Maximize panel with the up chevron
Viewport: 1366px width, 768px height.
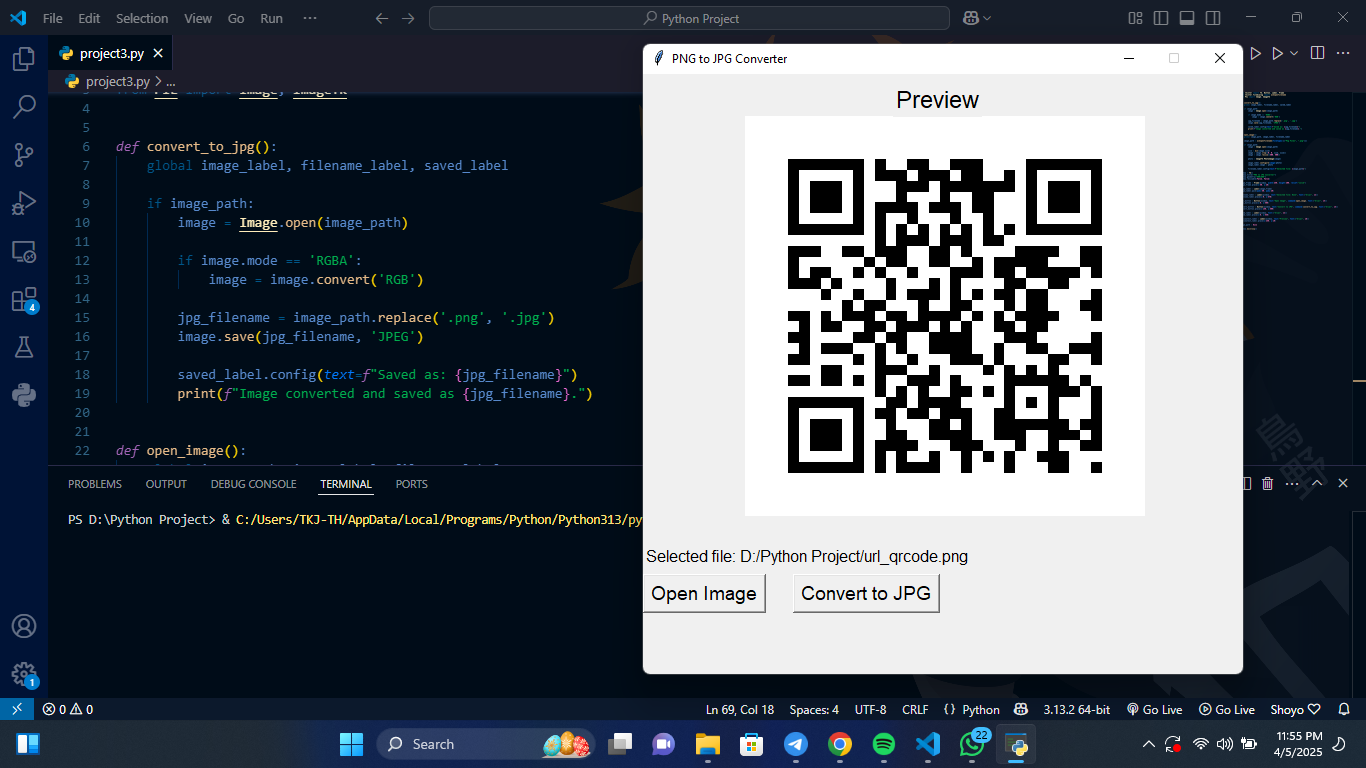click(1317, 484)
